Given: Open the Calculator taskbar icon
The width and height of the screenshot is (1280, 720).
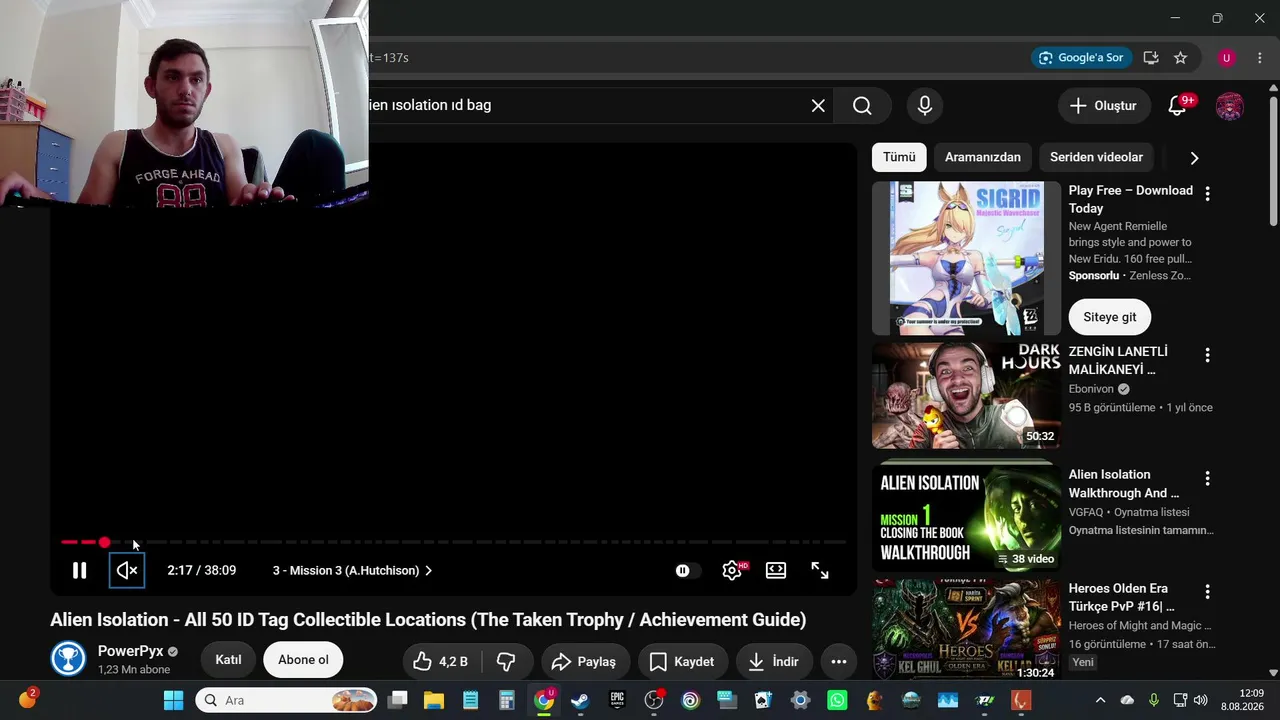Looking at the screenshot, I should click(507, 700).
